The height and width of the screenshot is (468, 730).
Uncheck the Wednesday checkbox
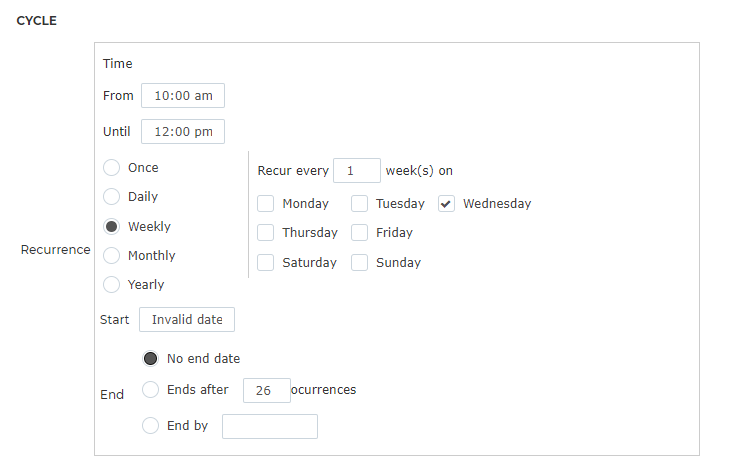point(446,203)
